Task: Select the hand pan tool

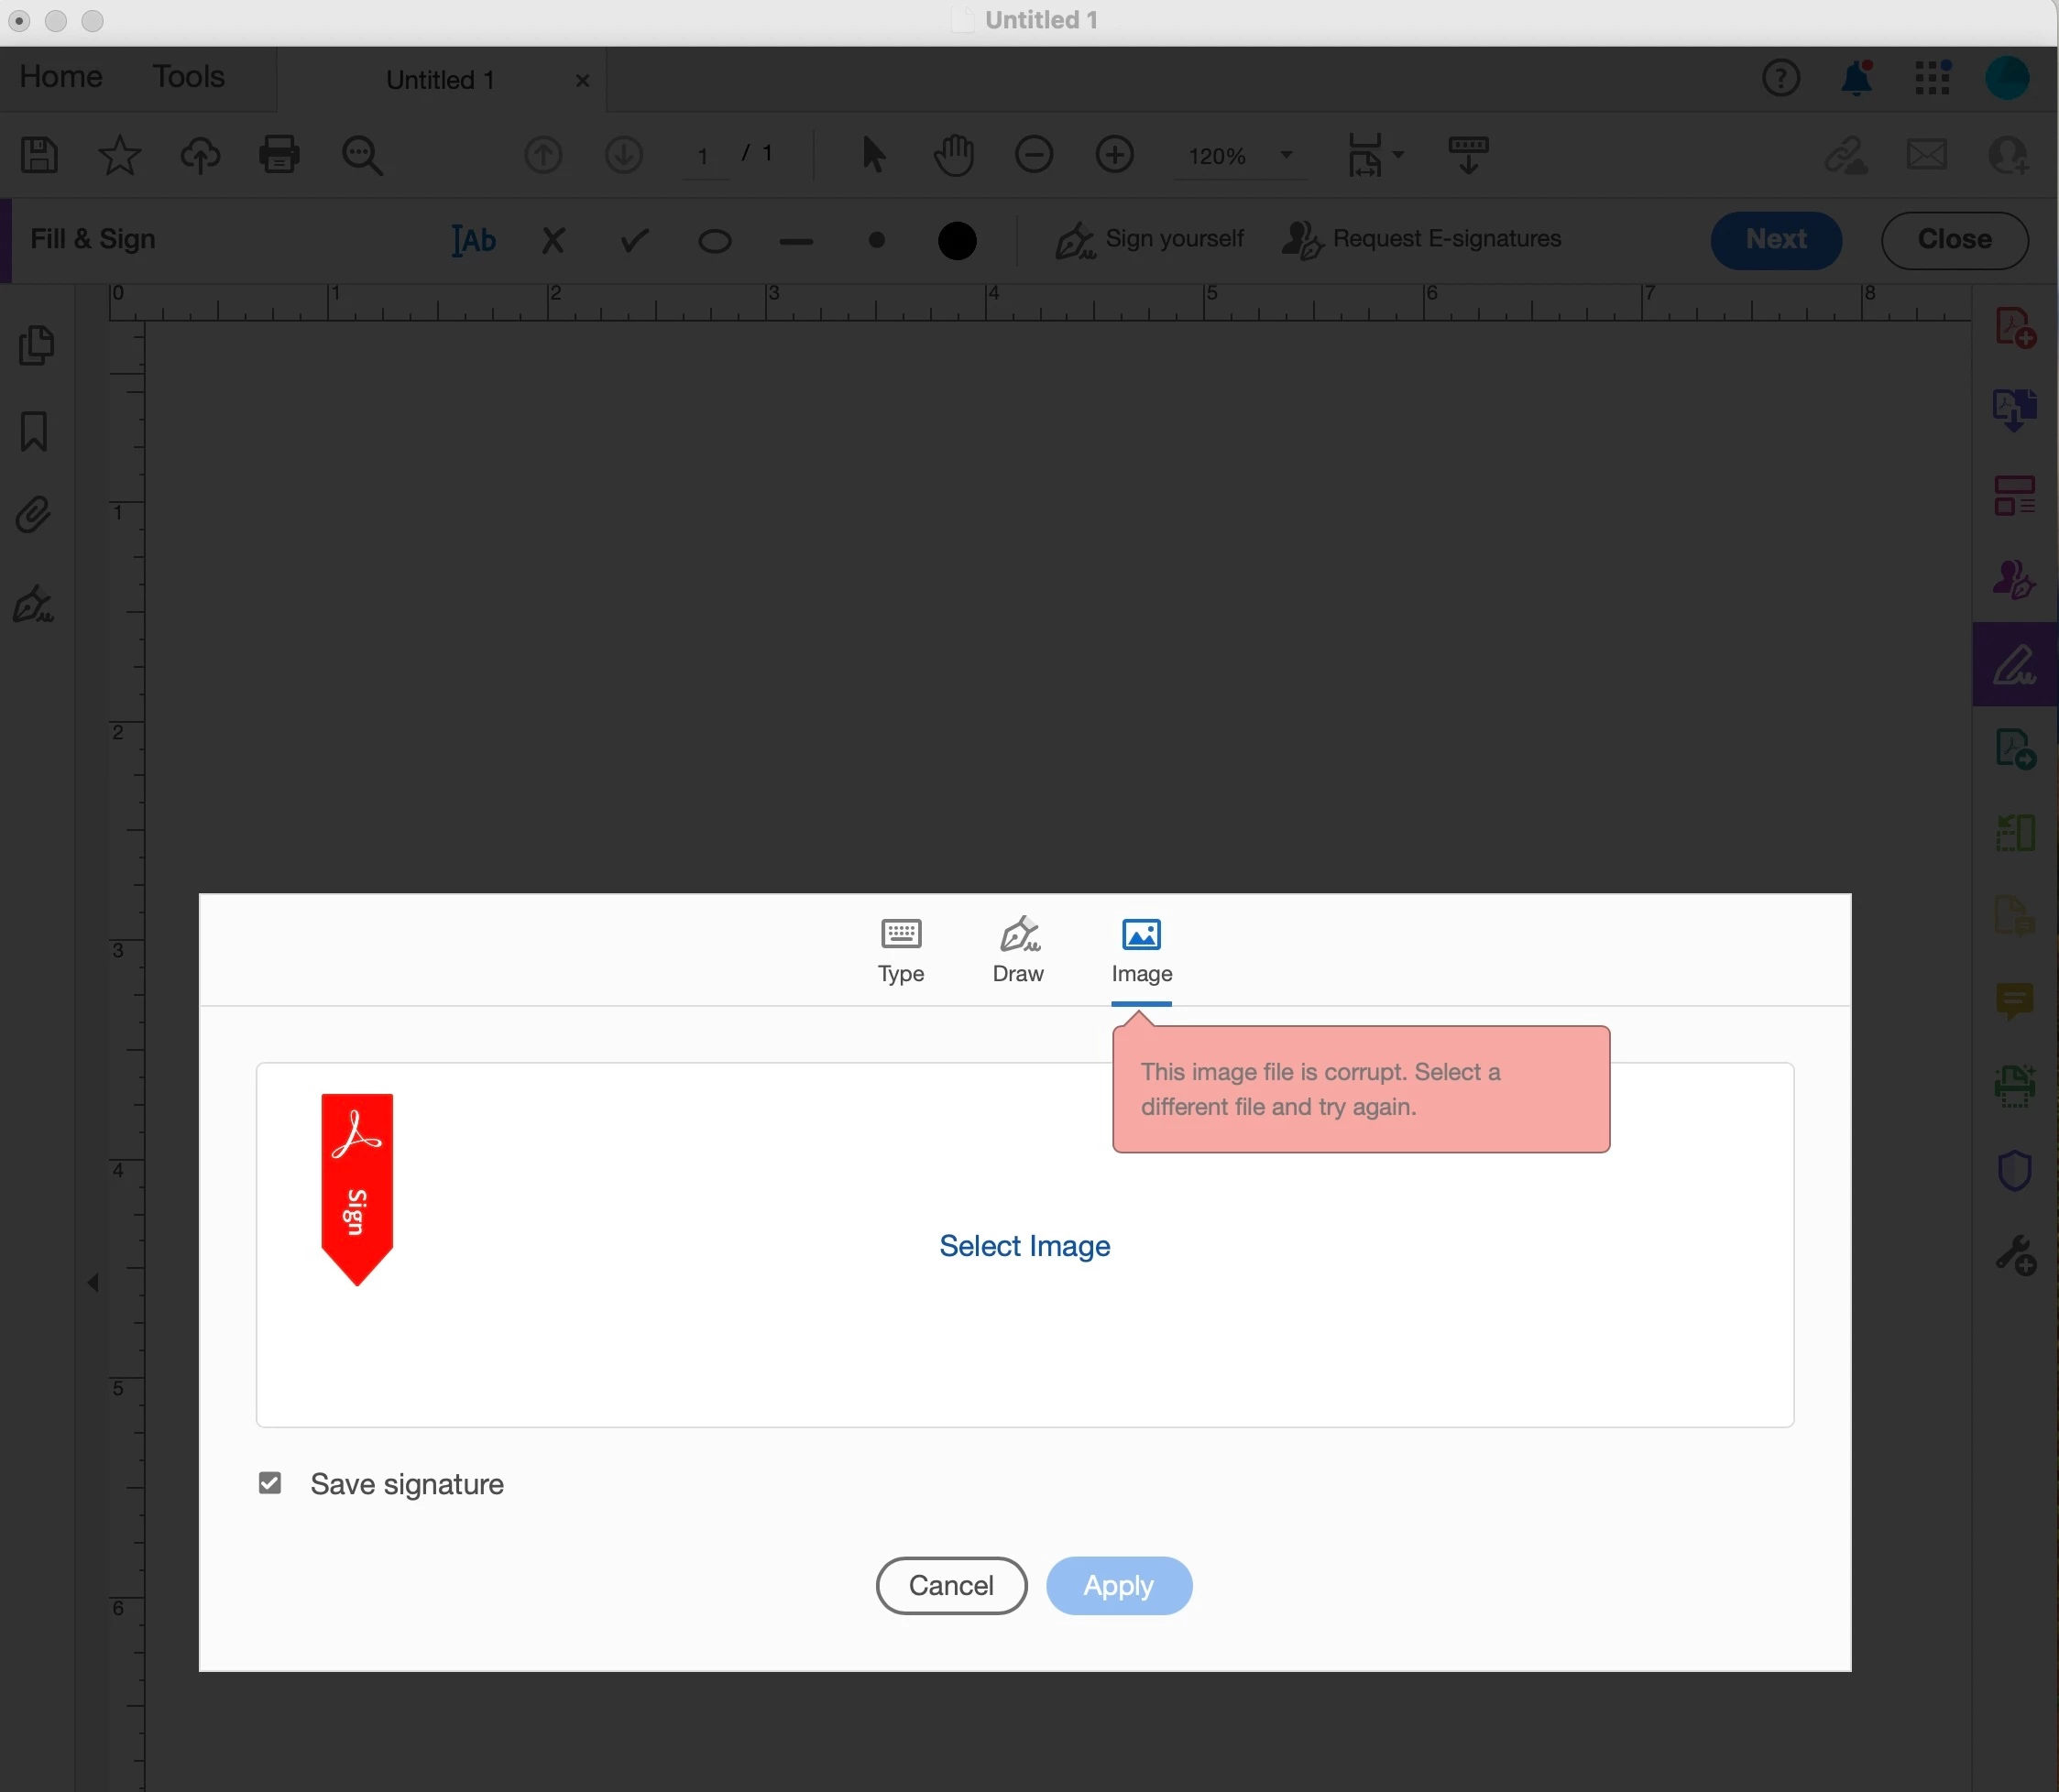Action: click(953, 155)
